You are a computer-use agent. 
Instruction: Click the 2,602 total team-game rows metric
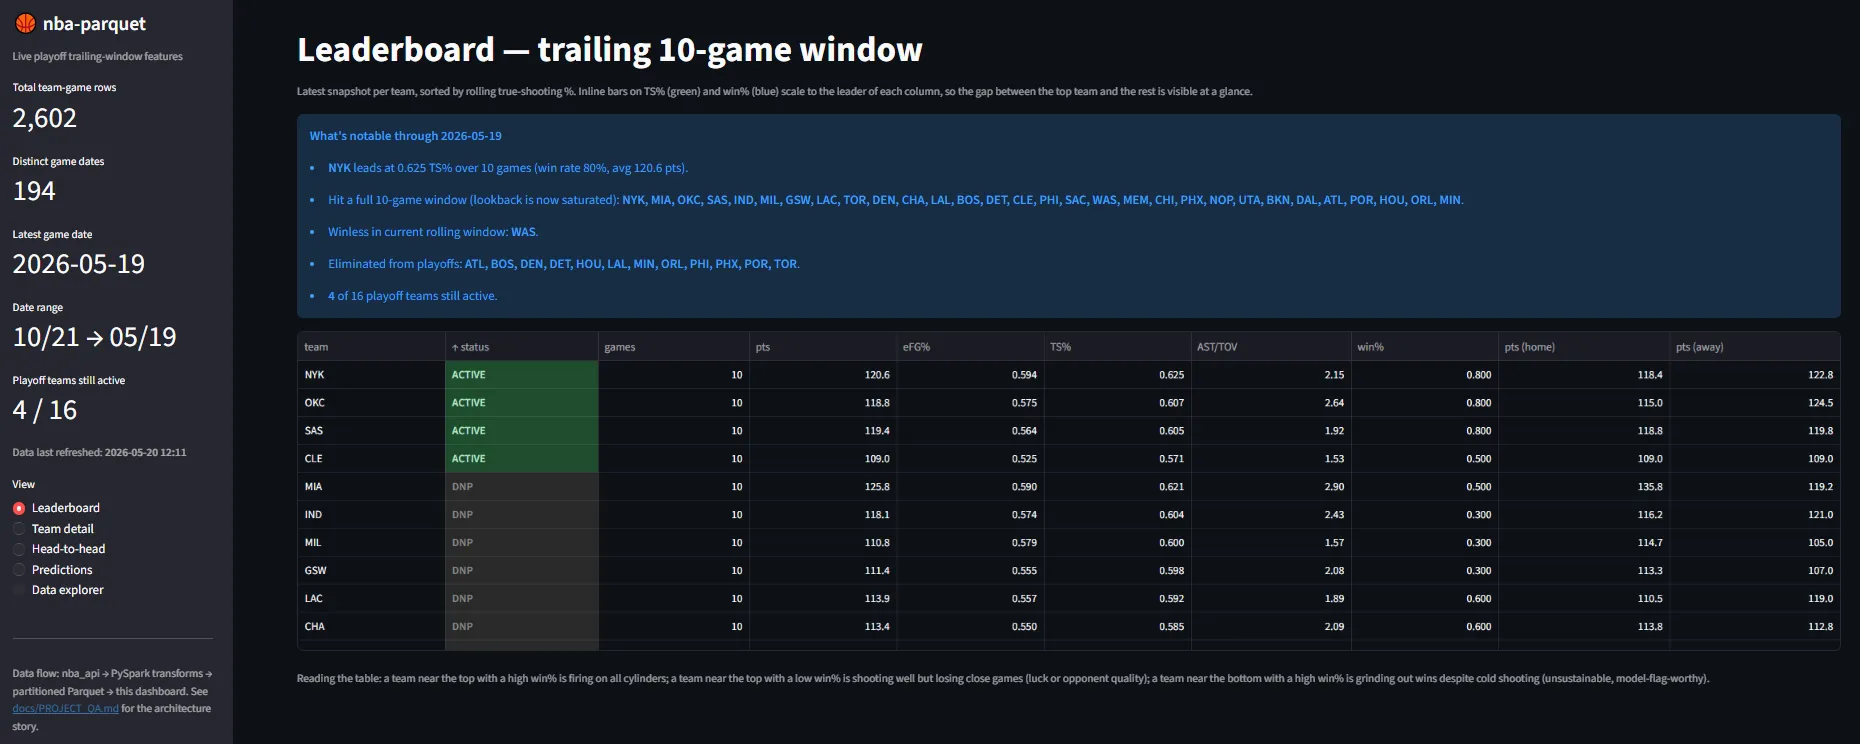45,118
